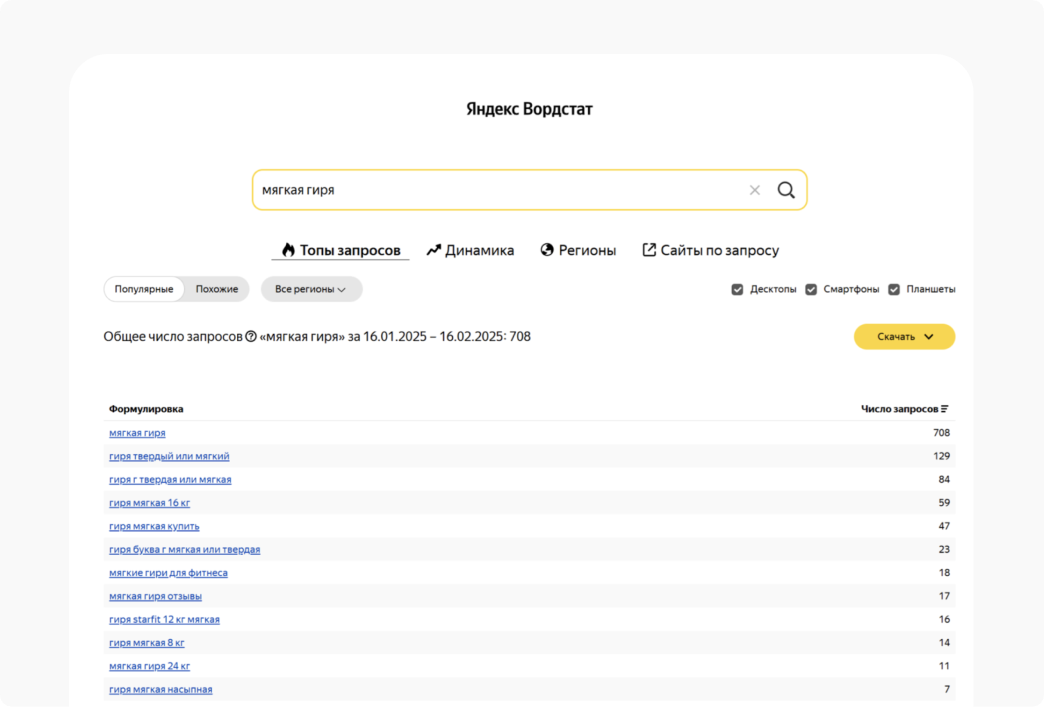This screenshot has width=1044, height=707.
Task: Uncheck the Десктопы checkbox
Action: (737, 289)
